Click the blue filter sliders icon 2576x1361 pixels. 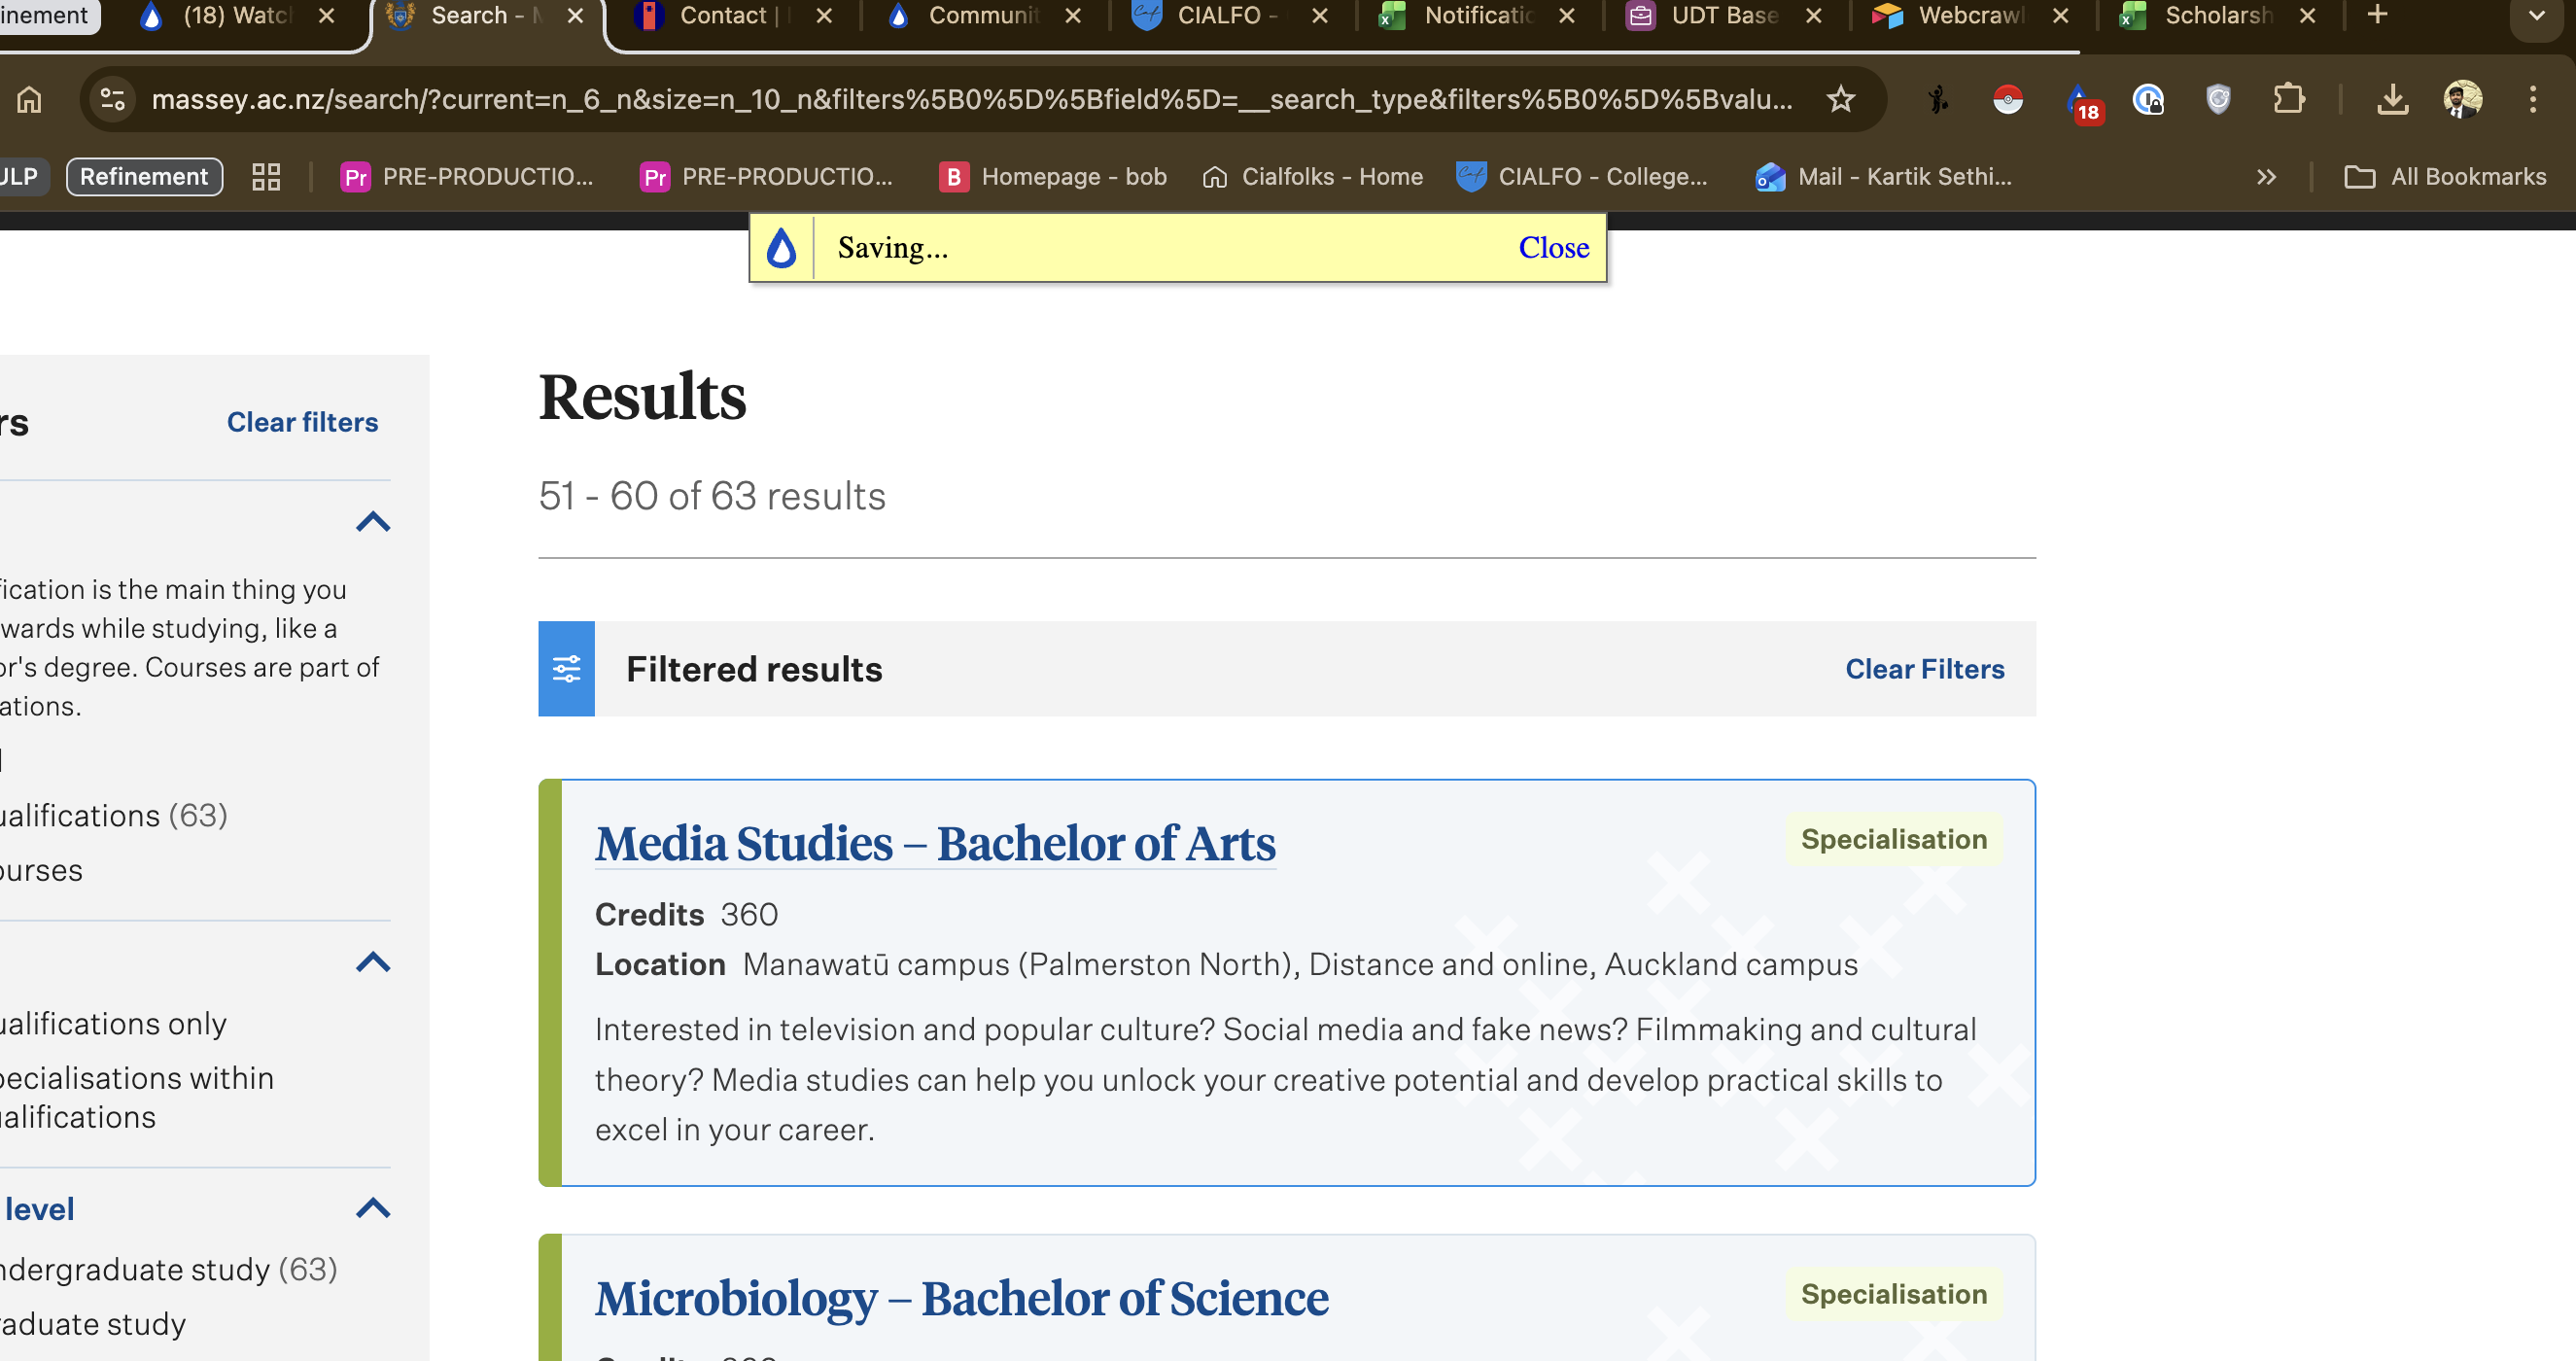click(x=566, y=669)
